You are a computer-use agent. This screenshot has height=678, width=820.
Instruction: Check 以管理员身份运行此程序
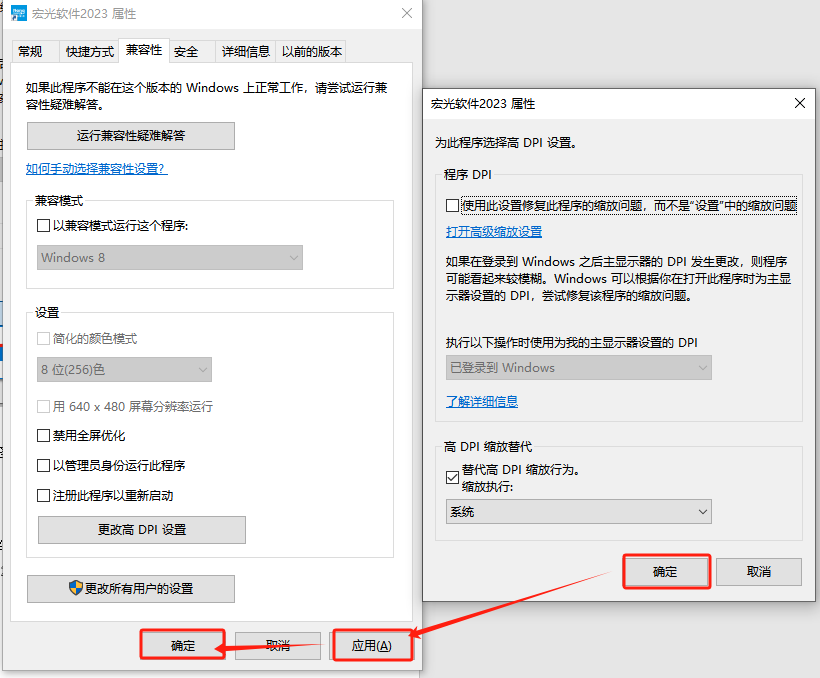pos(43,466)
